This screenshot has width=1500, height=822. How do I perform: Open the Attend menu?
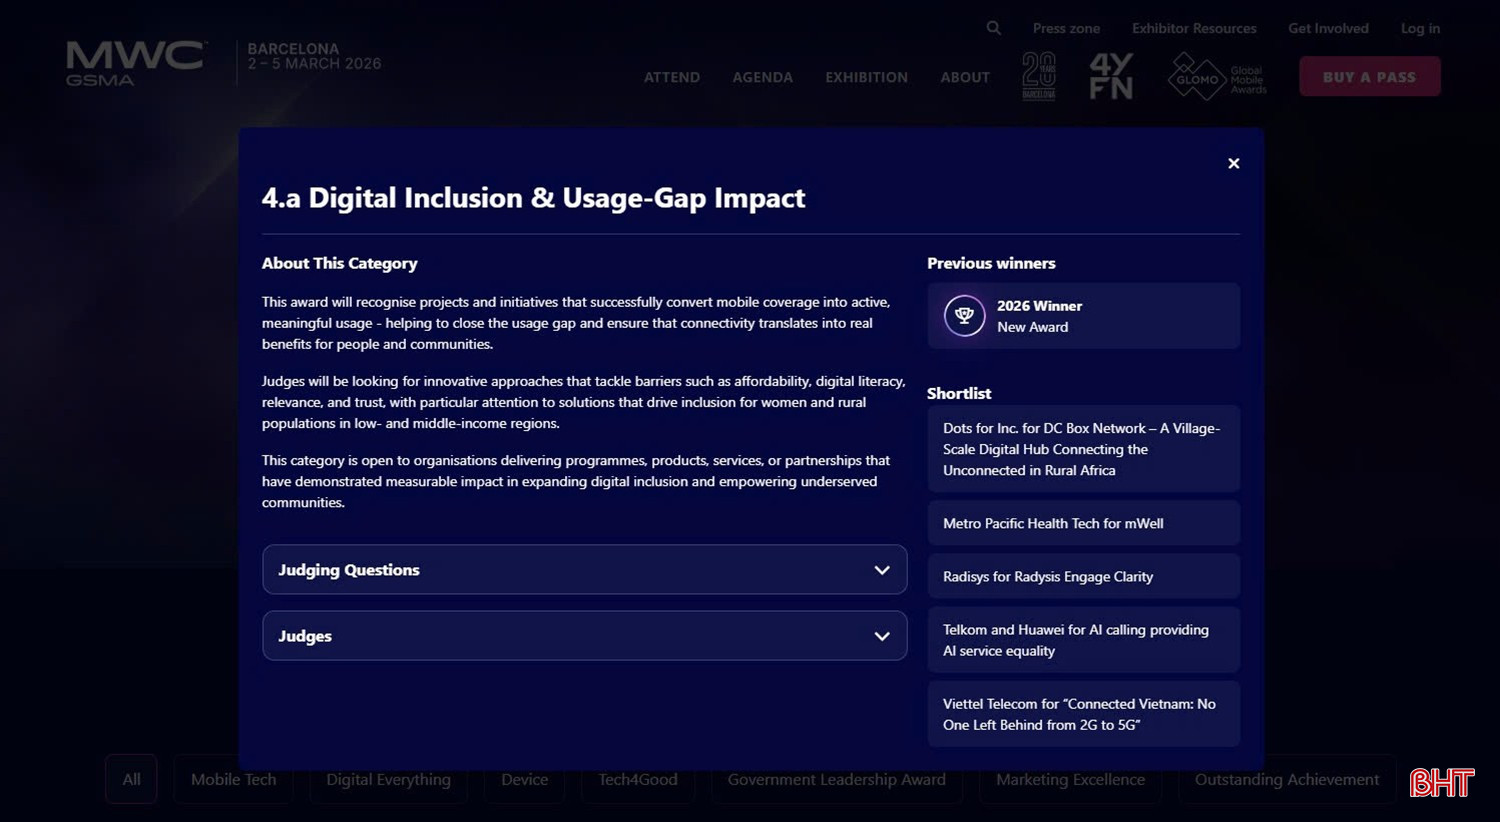tap(672, 77)
